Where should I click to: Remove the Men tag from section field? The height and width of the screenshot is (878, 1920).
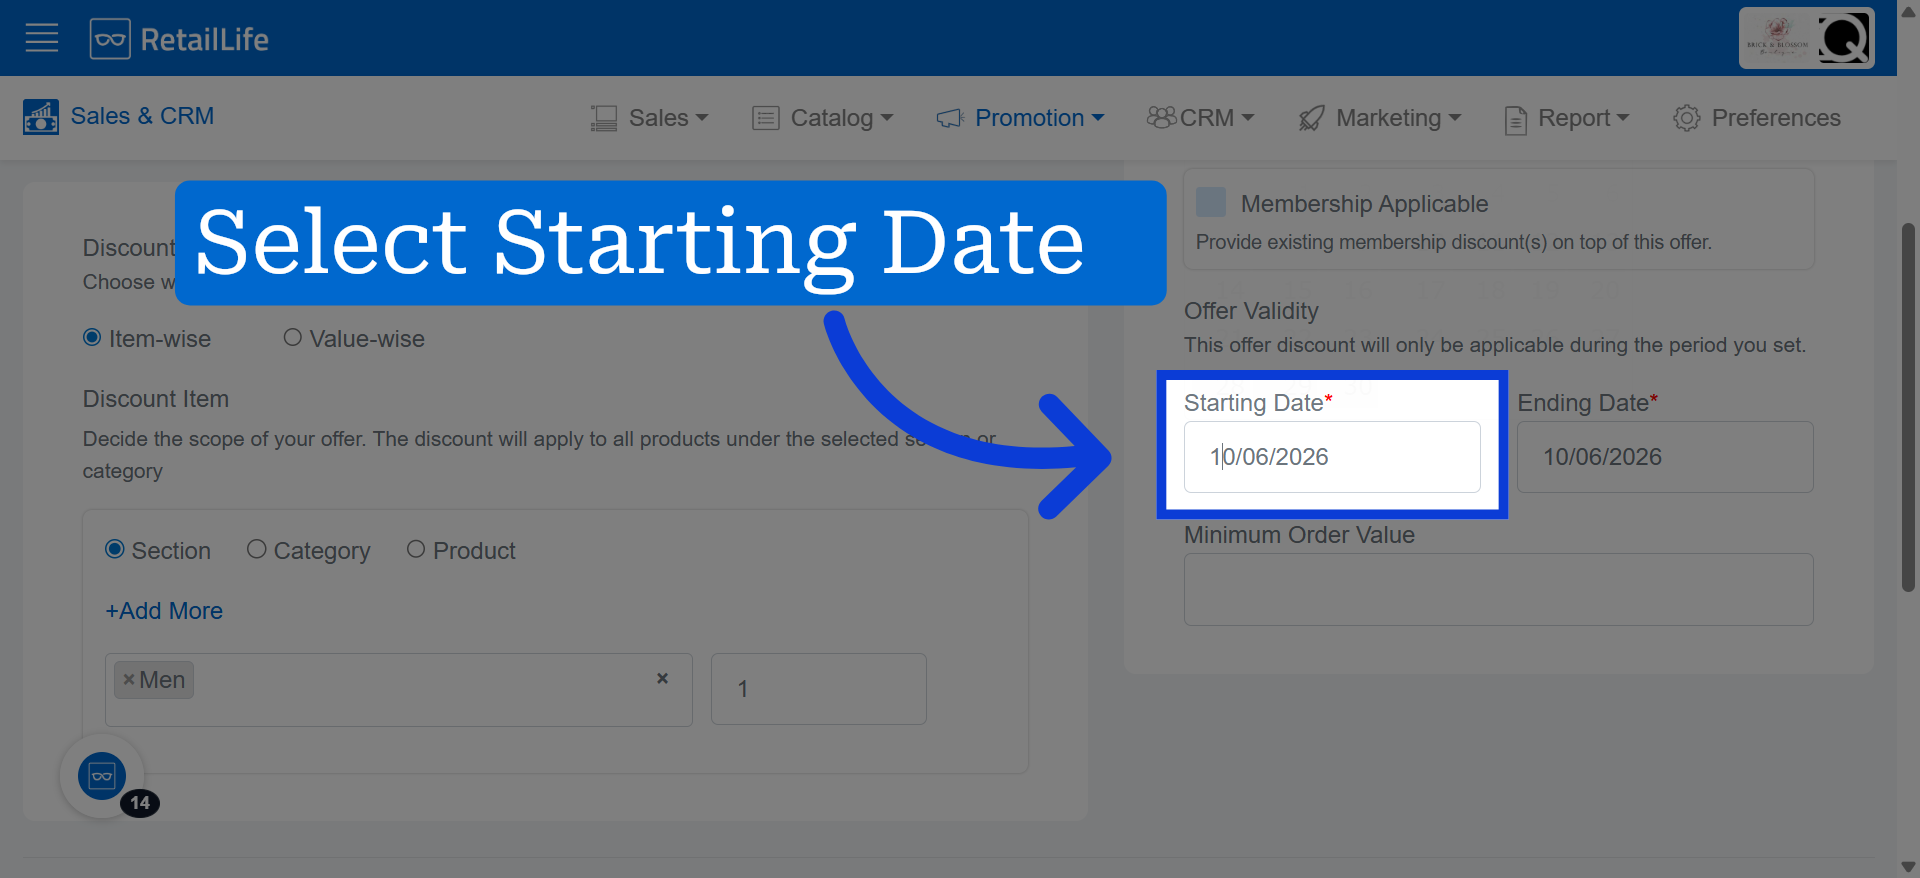click(129, 680)
